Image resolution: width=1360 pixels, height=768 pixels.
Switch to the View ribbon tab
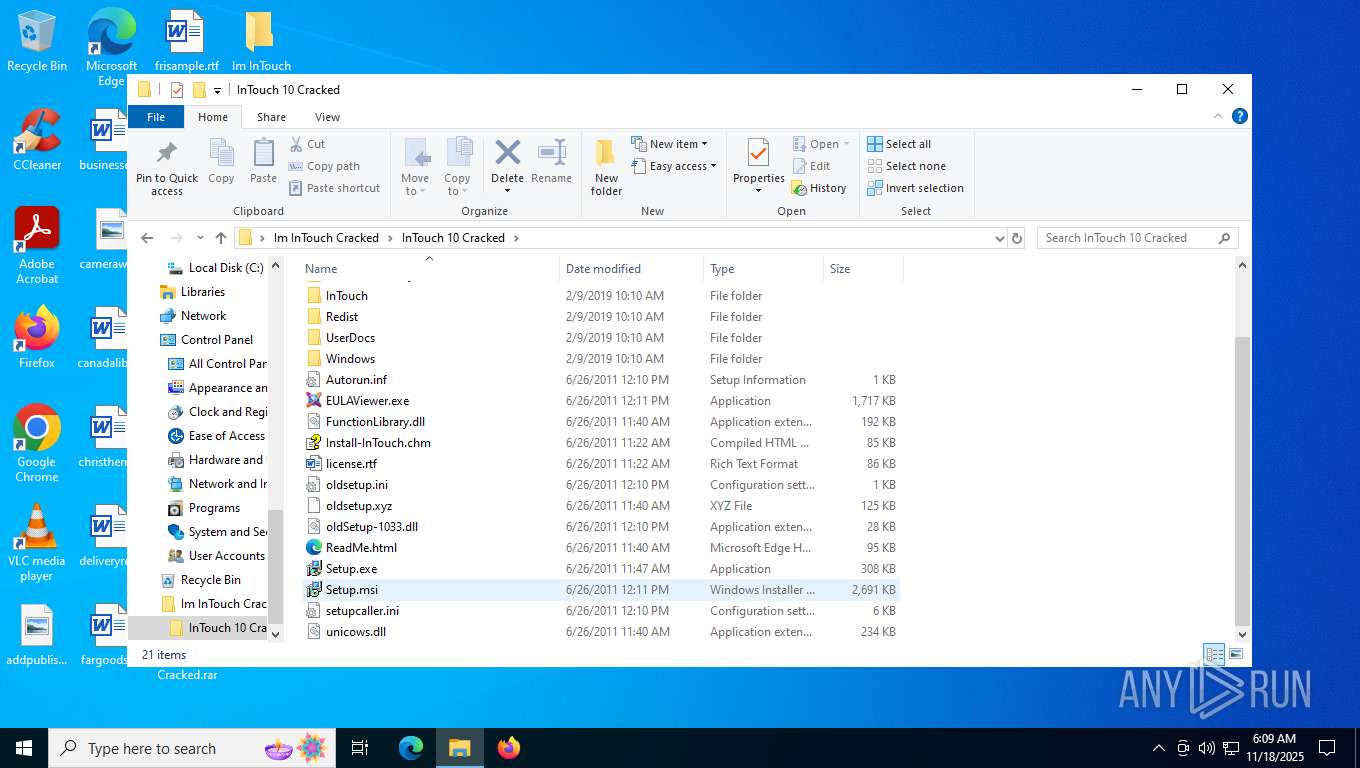pos(327,117)
